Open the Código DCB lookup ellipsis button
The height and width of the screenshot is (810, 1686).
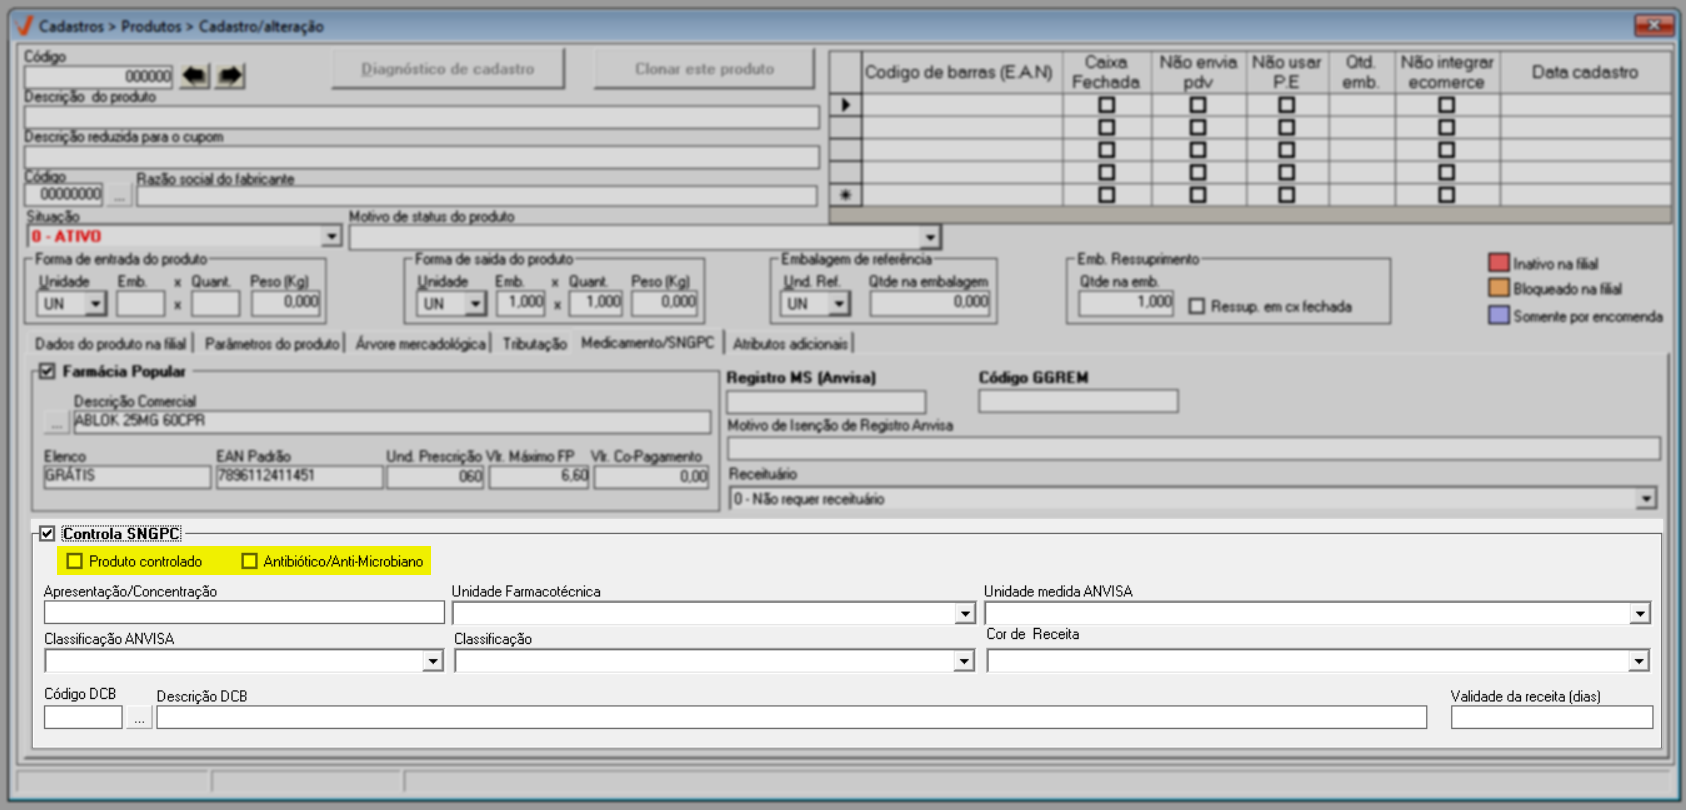pos(139,718)
